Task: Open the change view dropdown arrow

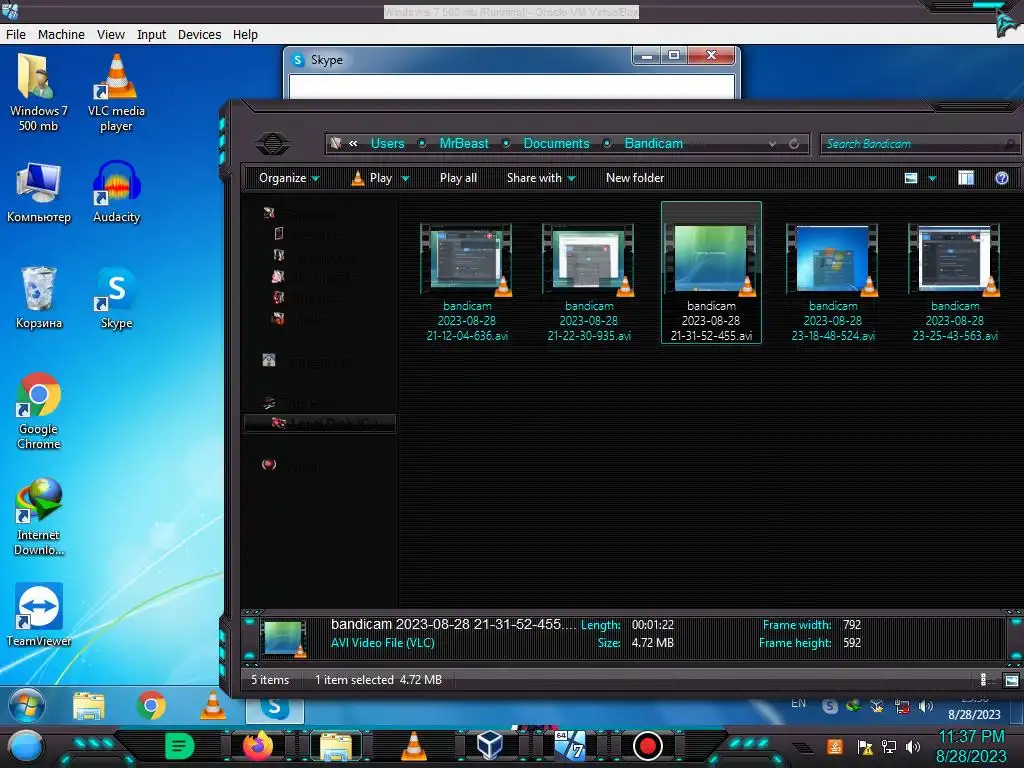Action: point(932,178)
